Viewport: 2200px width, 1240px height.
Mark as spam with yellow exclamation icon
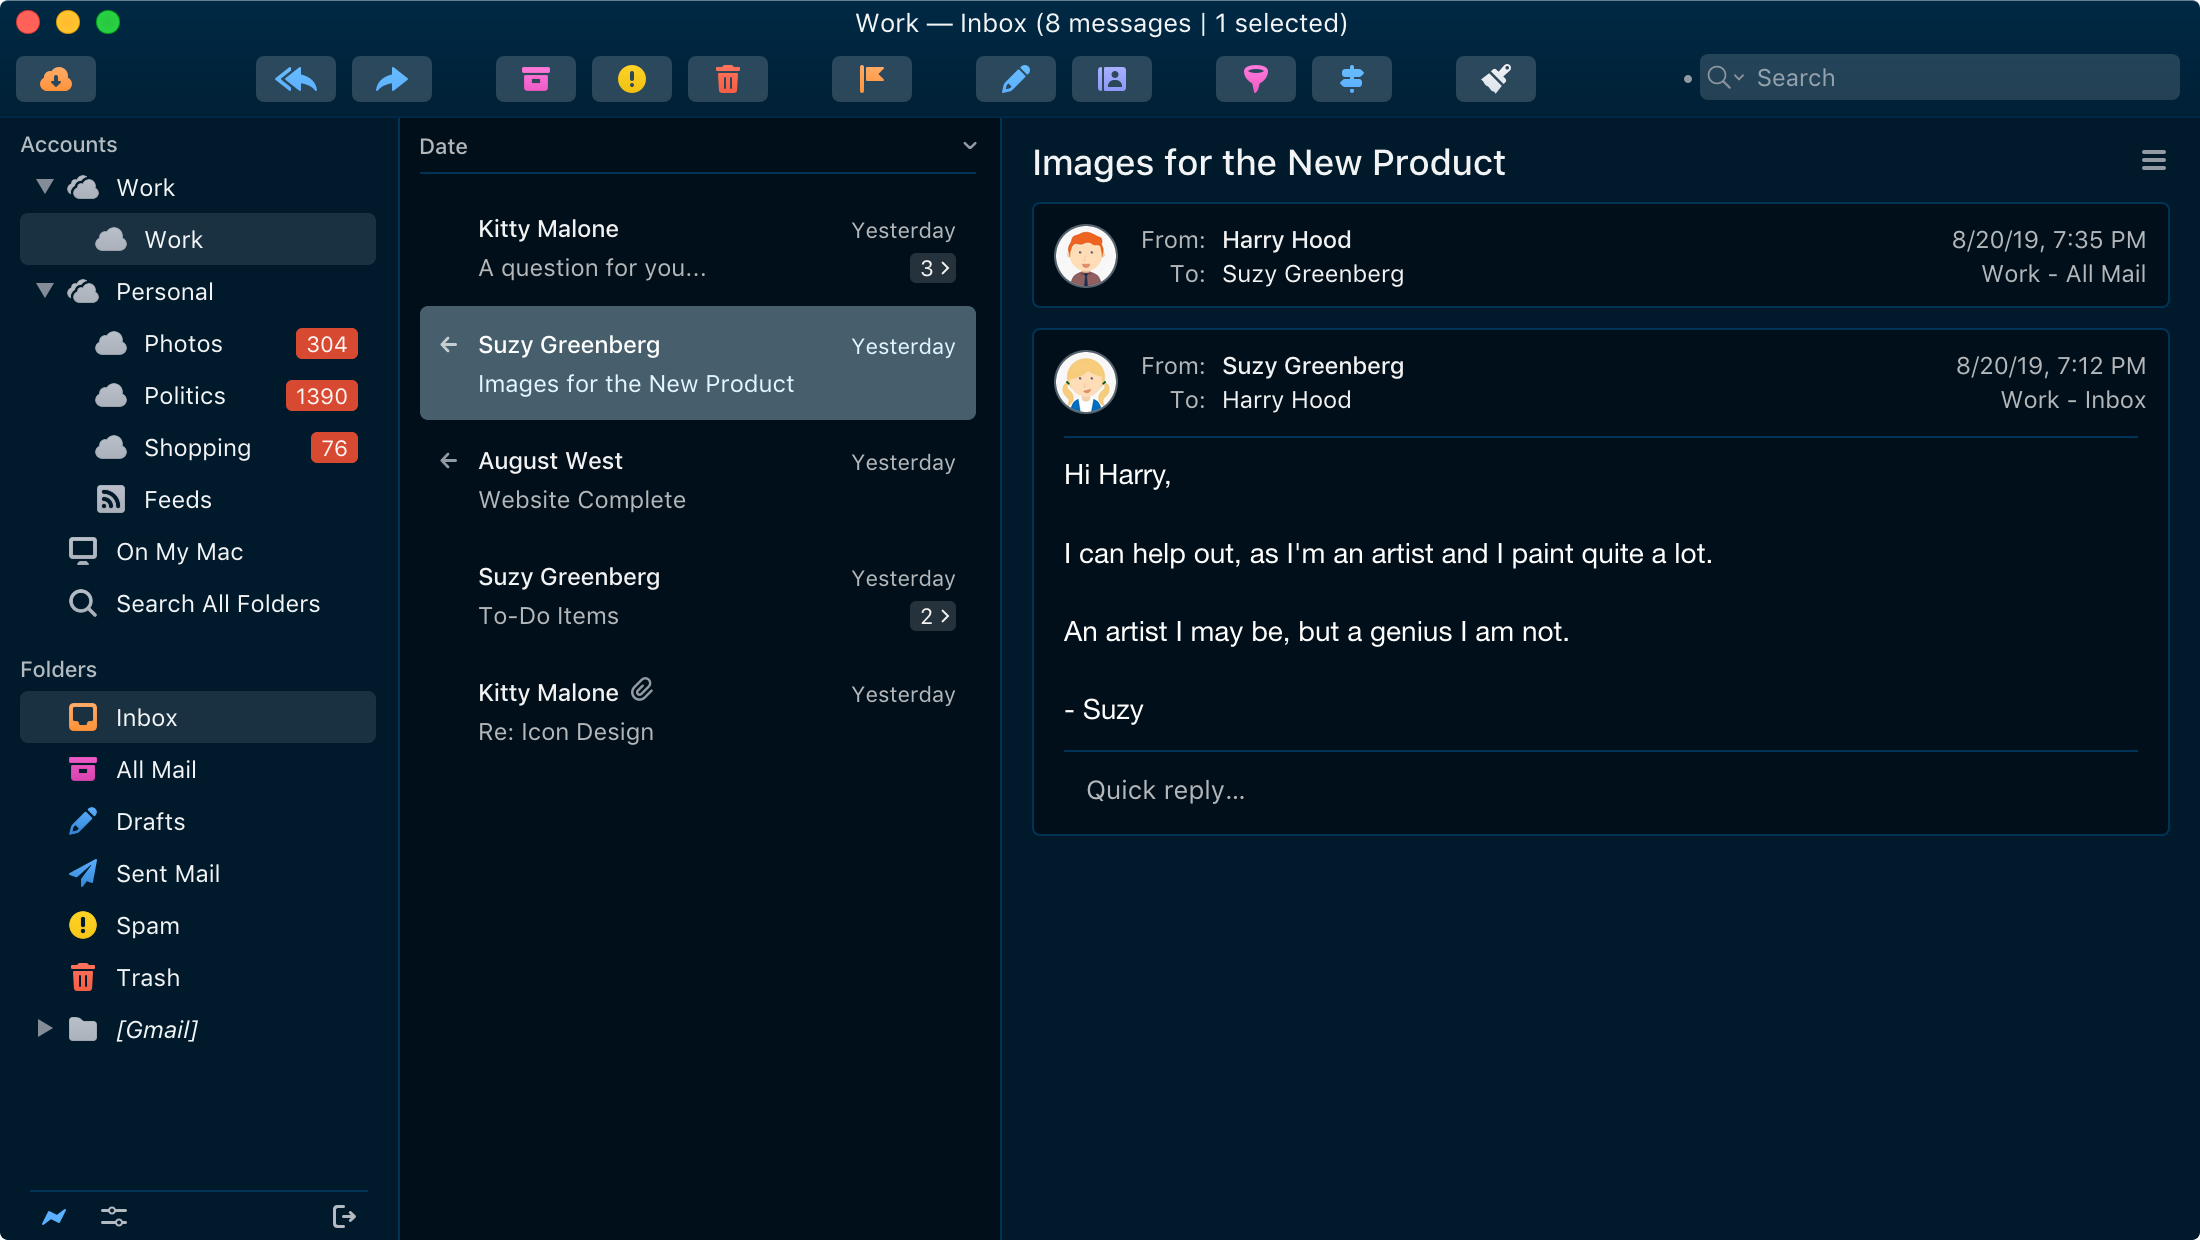tap(632, 79)
